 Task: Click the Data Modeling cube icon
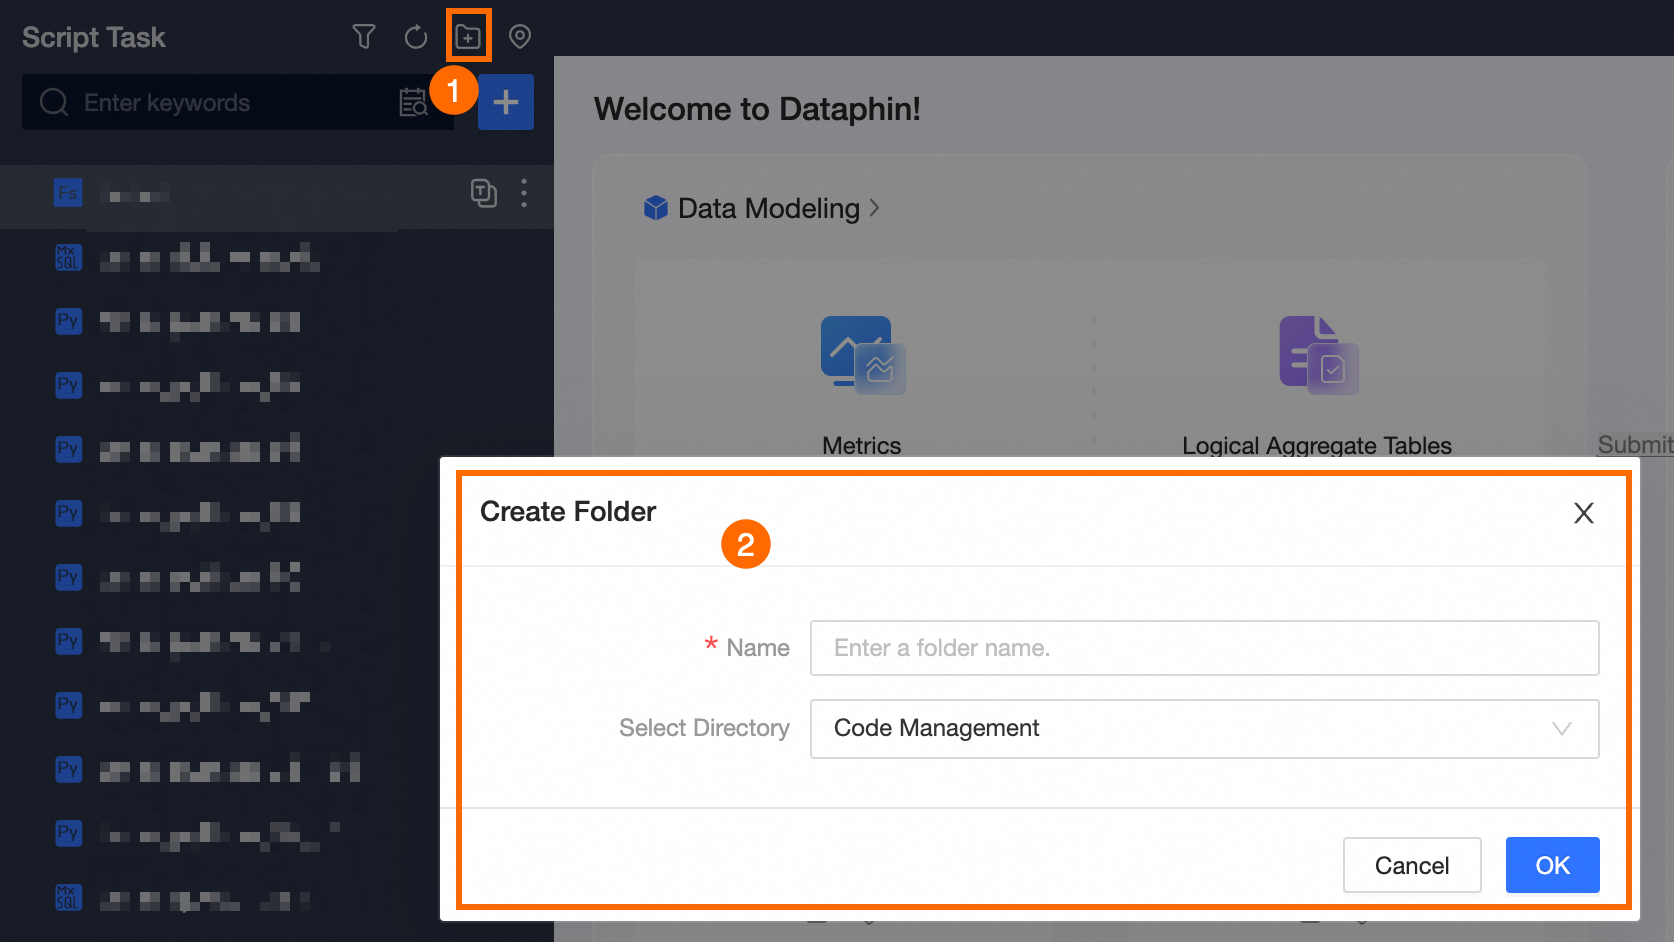pyautogui.click(x=655, y=208)
